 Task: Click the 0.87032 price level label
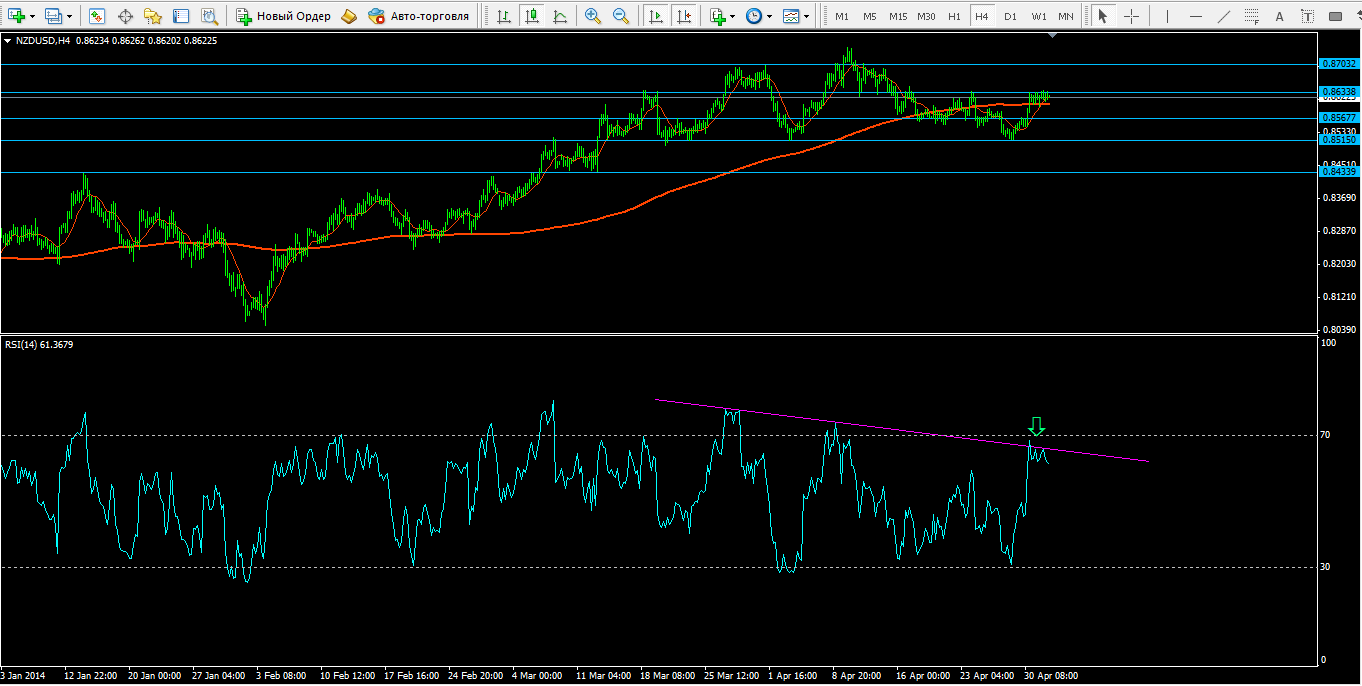(x=1337, y=63)
